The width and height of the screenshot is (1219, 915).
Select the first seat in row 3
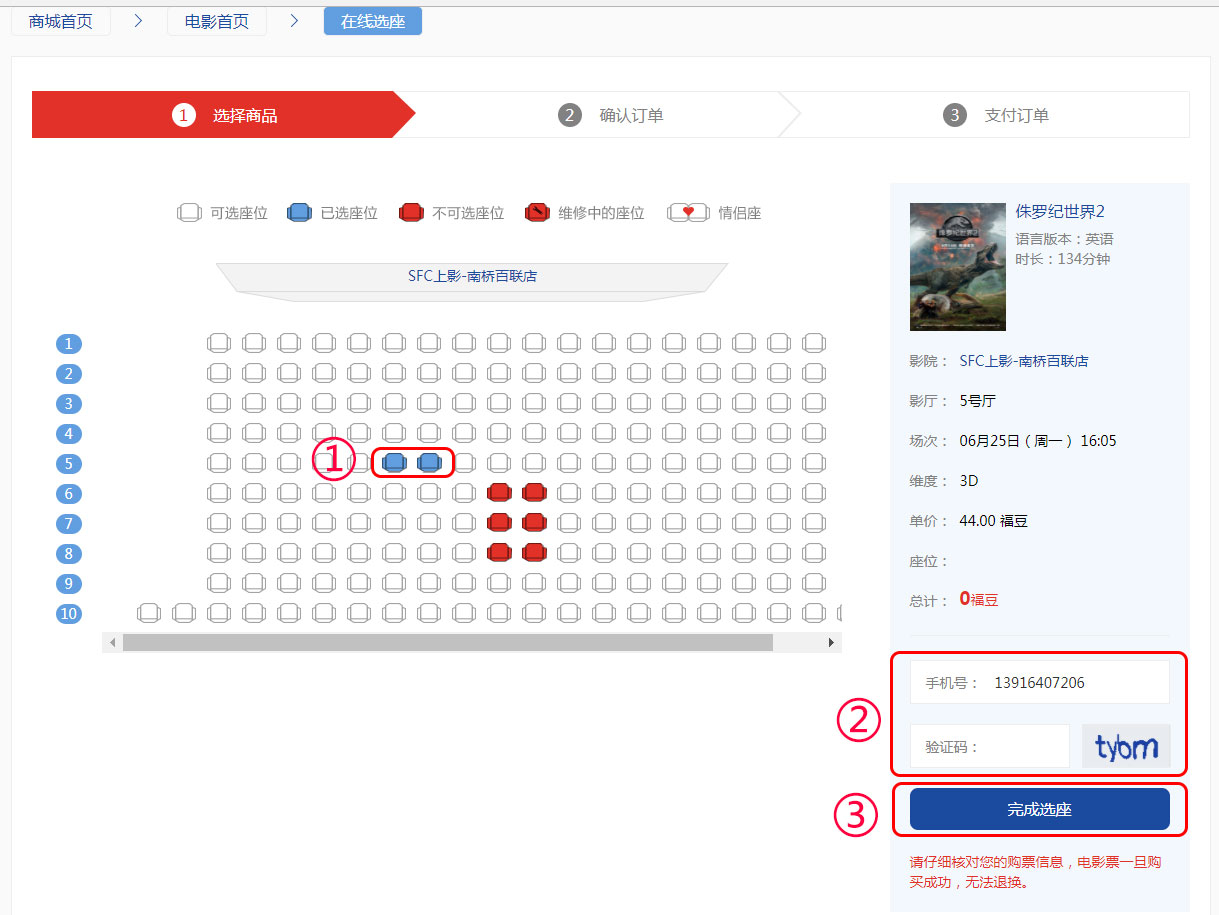[218, 403]
